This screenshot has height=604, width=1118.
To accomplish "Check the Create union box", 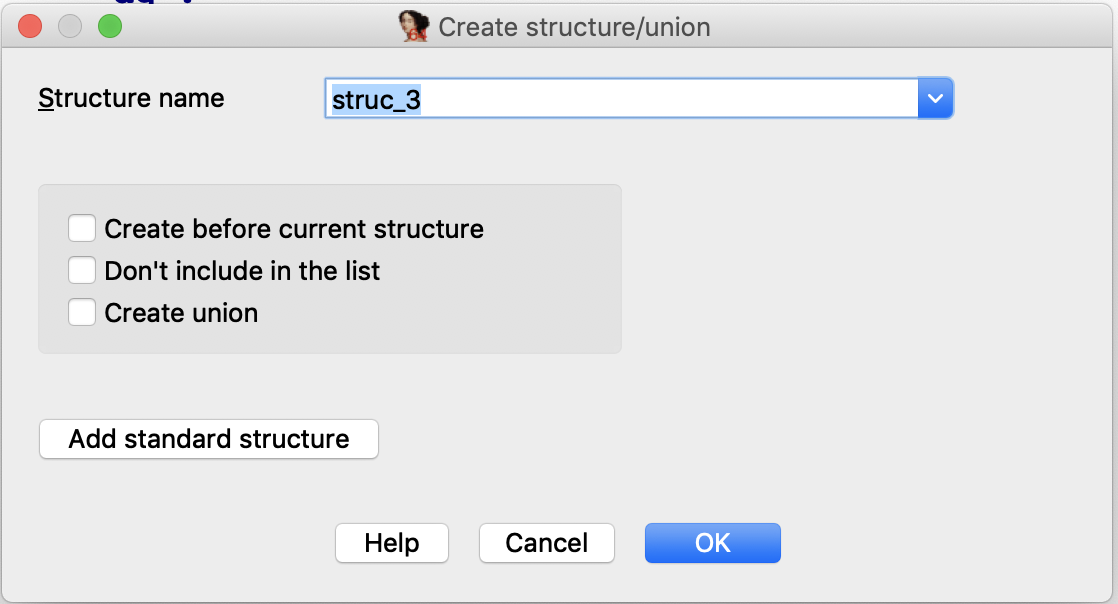I will (x=82, y=312).
